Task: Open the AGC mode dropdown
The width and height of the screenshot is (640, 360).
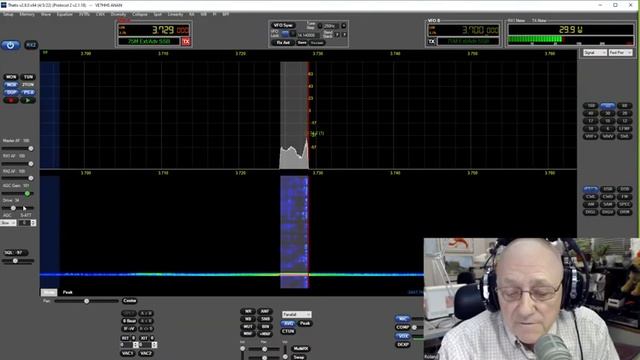Action: pyautogui.click(x=8, y=223)
